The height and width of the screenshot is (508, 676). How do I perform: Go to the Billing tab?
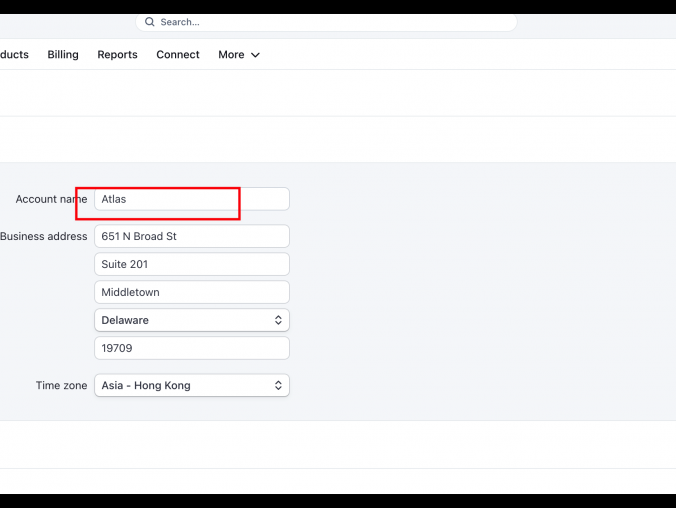(x=63, y=55)
